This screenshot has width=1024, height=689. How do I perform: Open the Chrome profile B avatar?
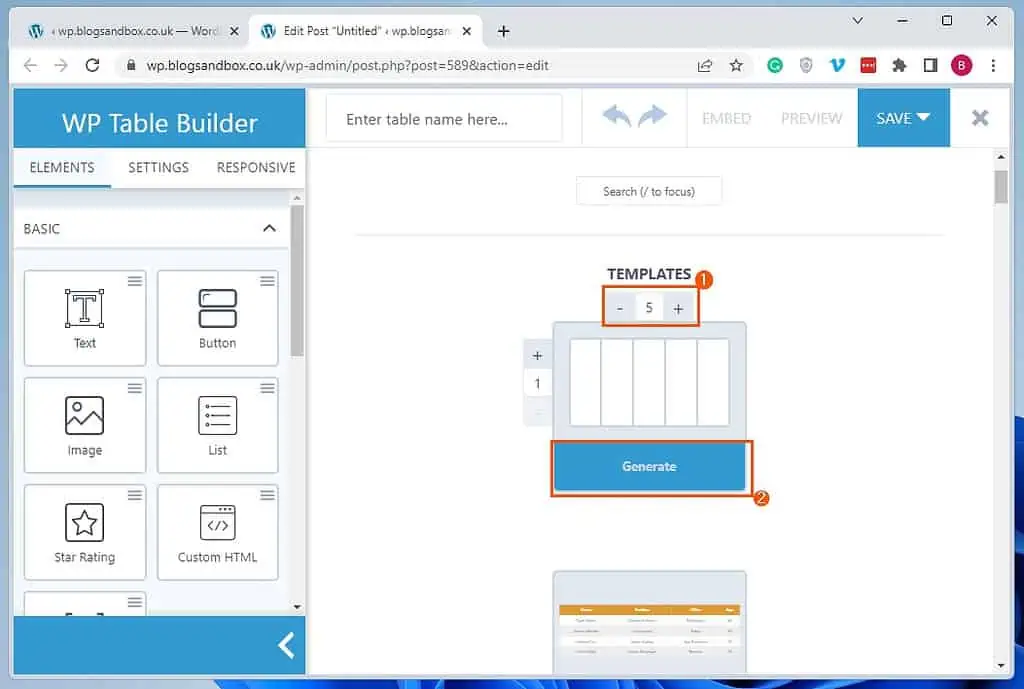click(x=961, y=65)
